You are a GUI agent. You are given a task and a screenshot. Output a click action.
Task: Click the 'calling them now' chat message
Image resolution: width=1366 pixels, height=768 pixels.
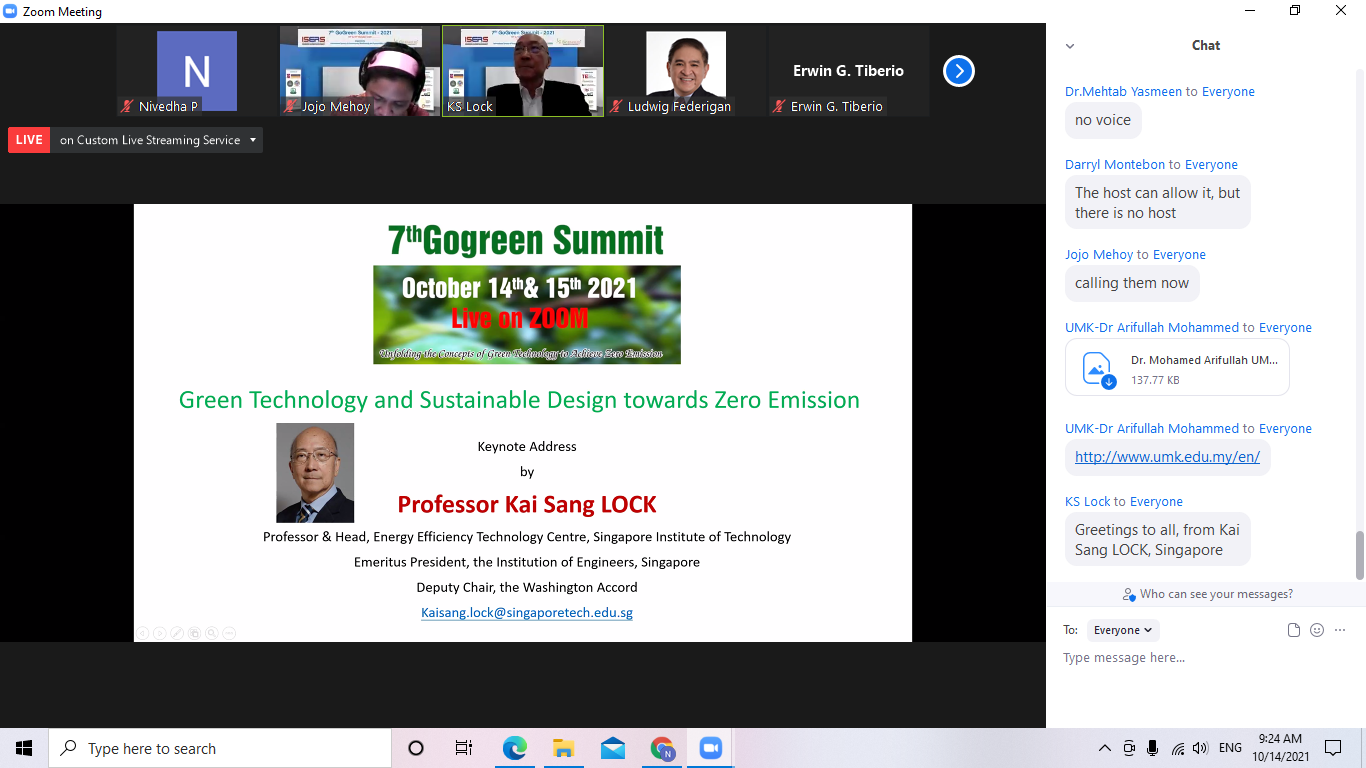(1132, 283)
